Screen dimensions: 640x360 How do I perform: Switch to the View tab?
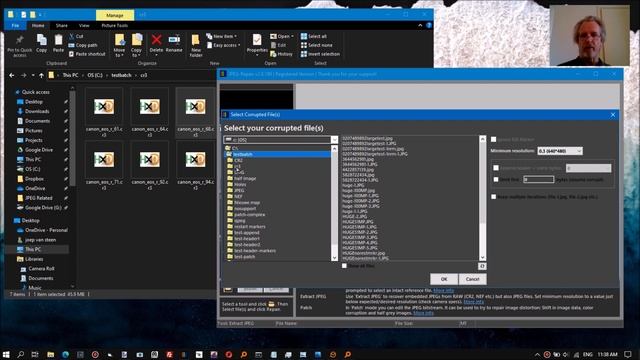pyautogui.click(x=84, y=25)
